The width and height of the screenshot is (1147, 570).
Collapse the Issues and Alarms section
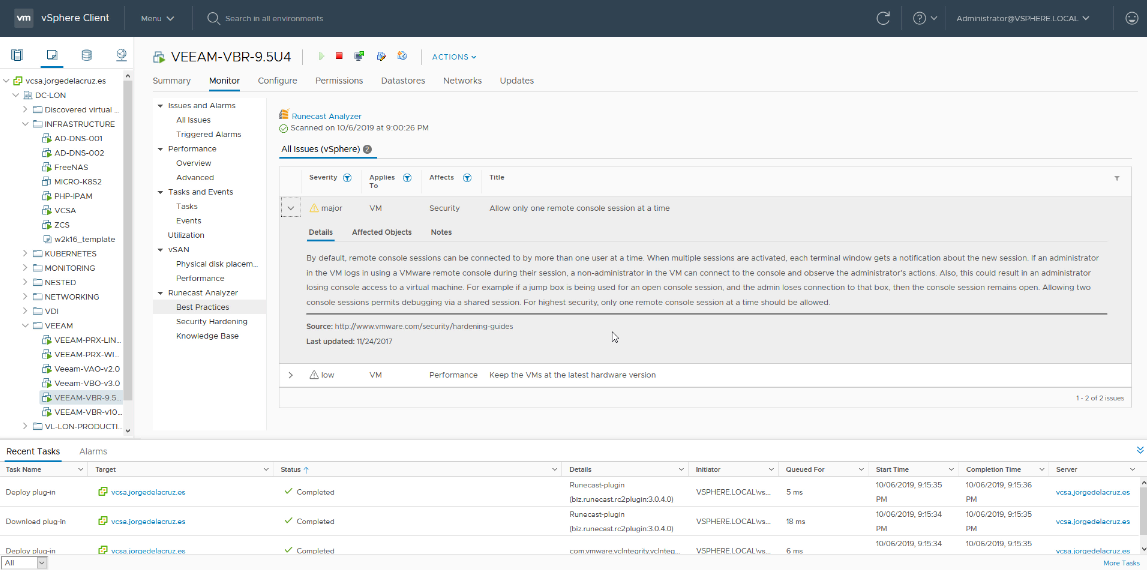(x=160, y=105)
